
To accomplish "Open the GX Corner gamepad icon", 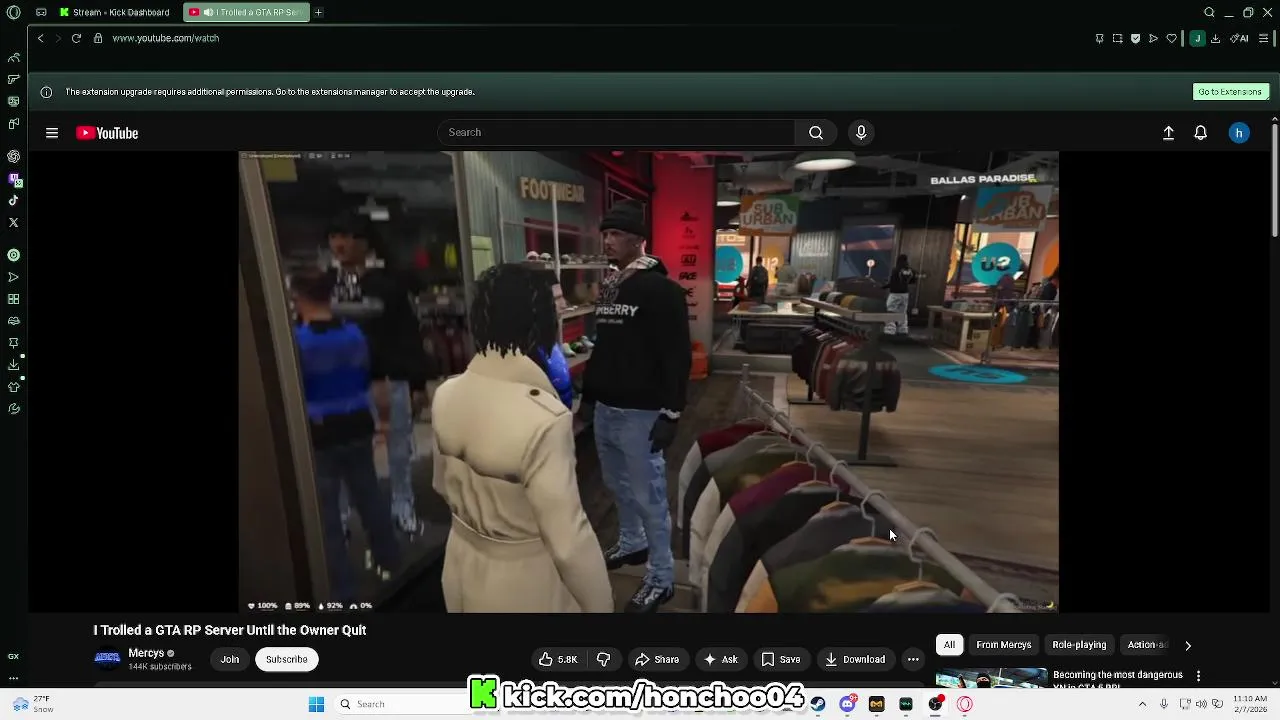I will coord(41,12).
